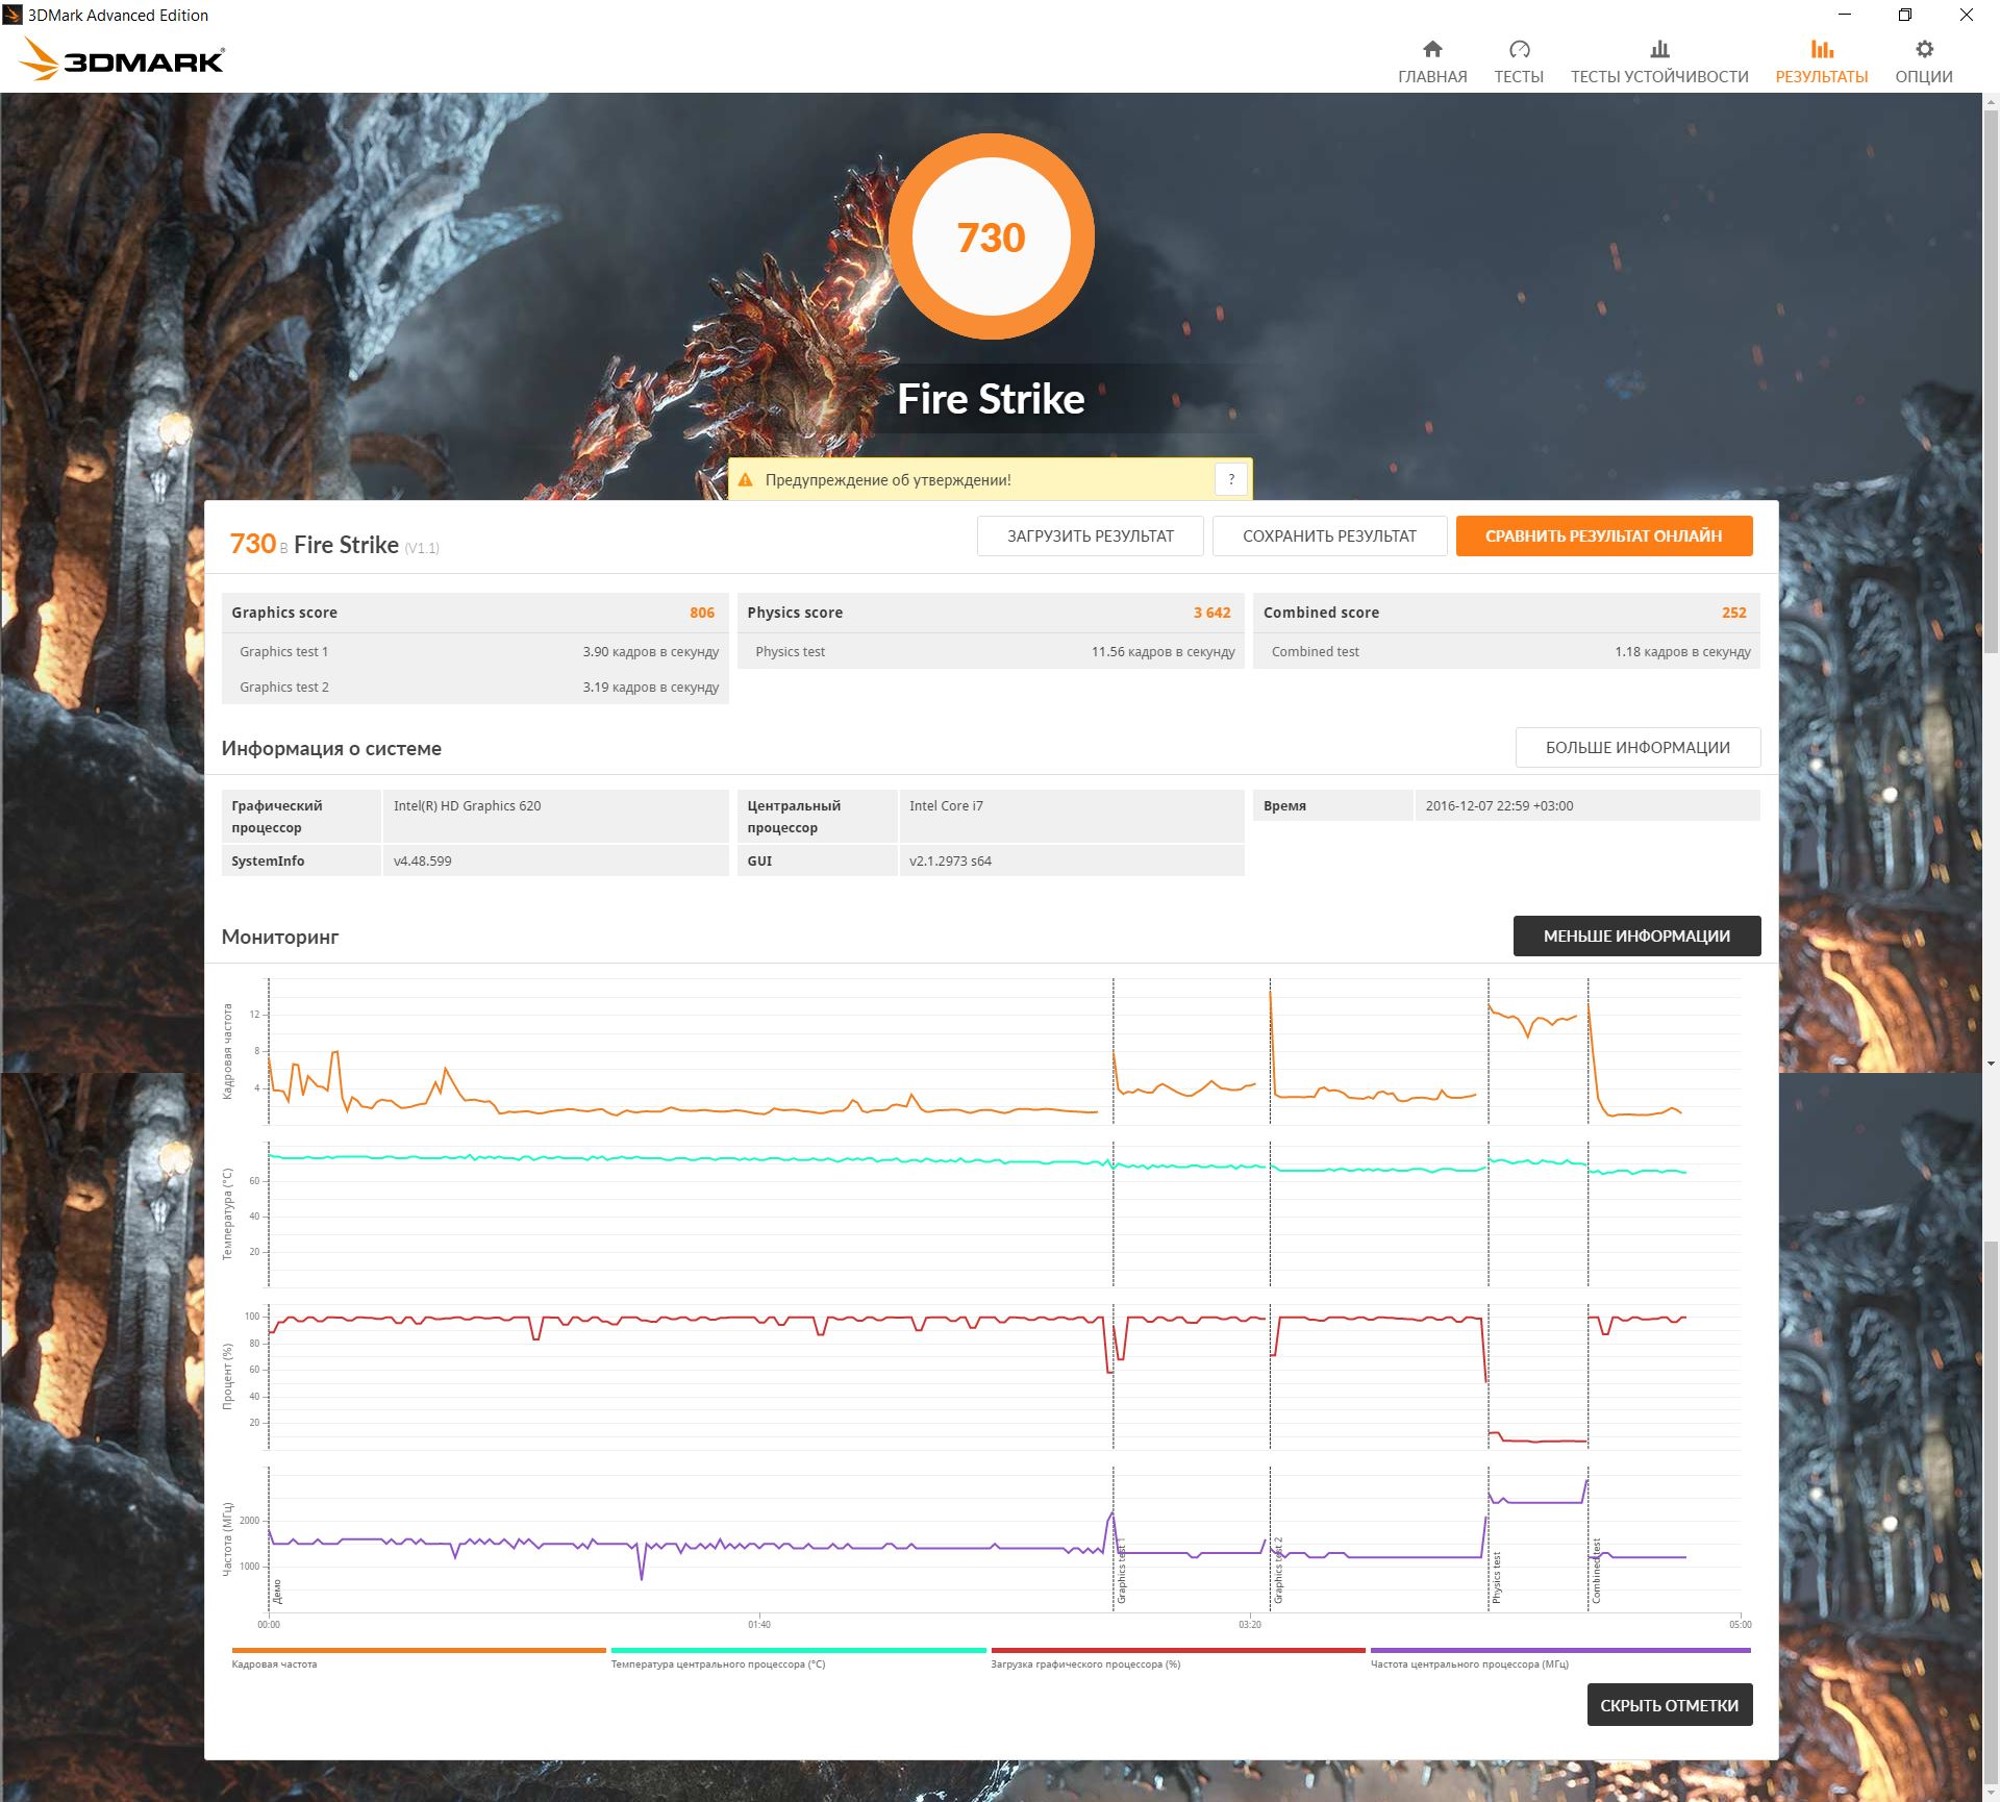2000x1802 pixels.
Task: Click Информация о системе heading
Action: pos(331,748)
